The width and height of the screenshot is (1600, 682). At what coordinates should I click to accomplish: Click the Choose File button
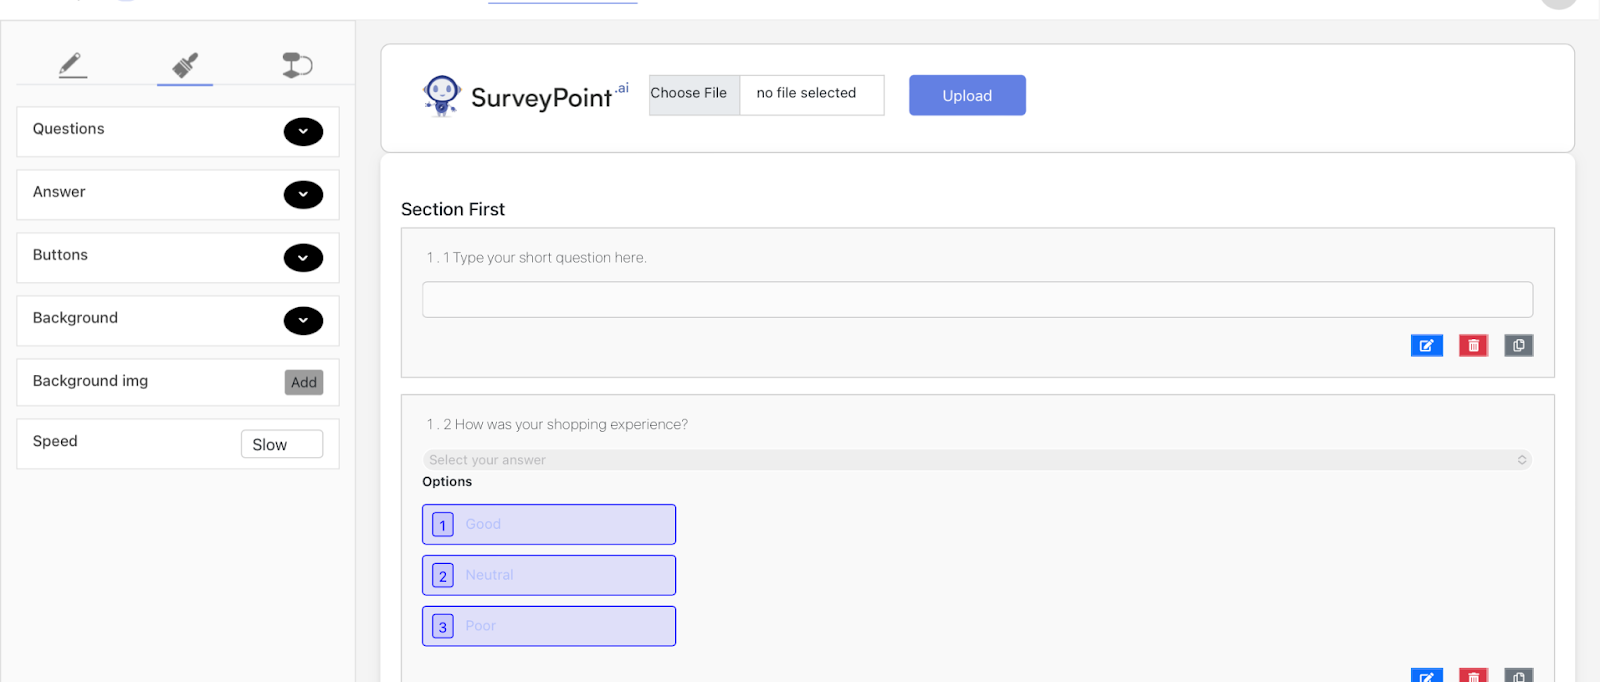689,94
